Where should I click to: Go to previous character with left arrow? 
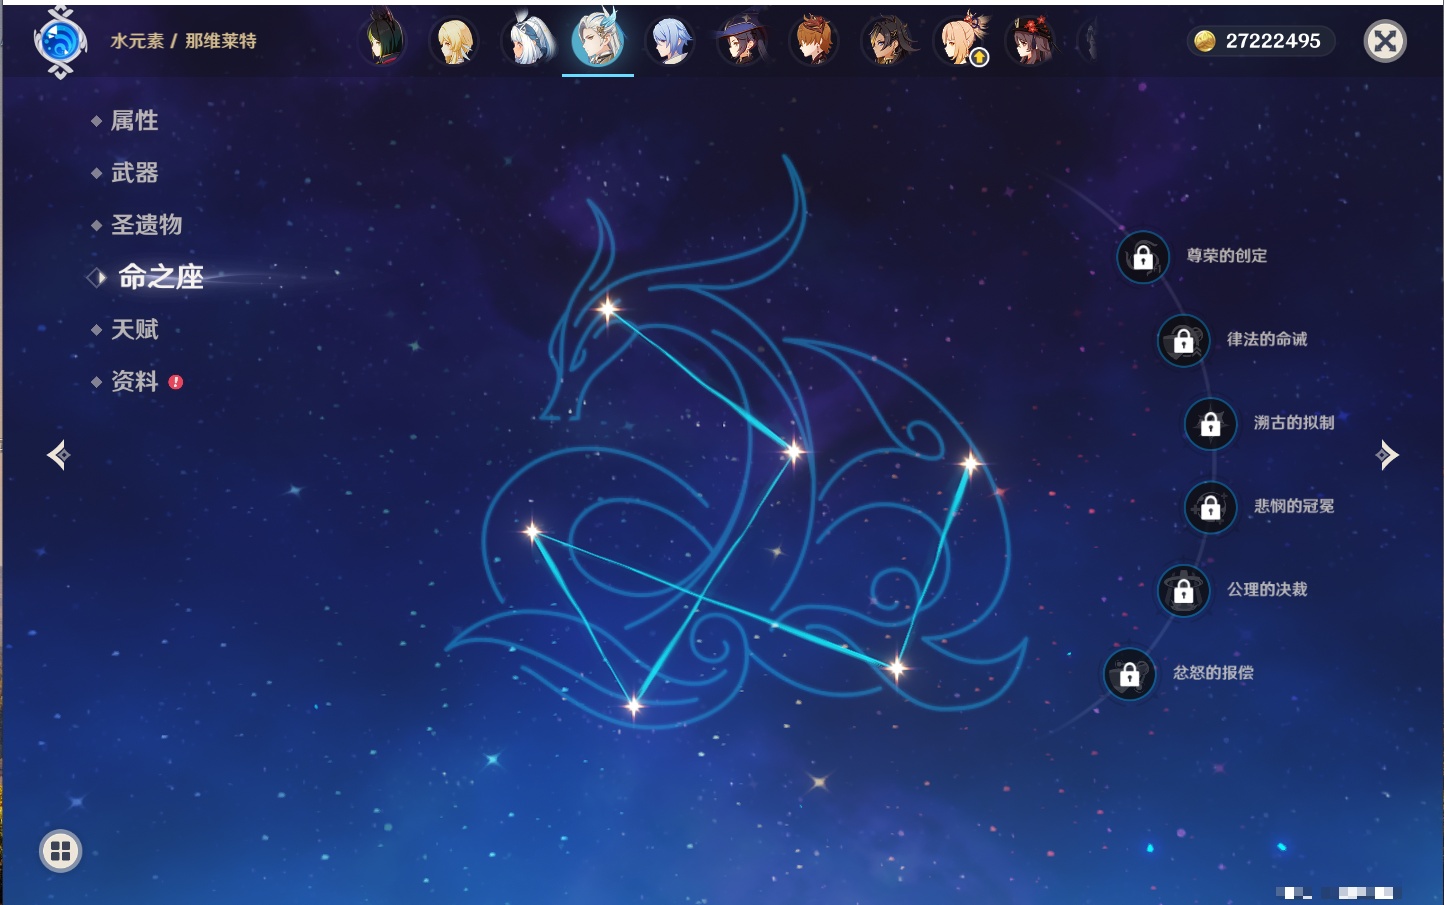(58, 455)
